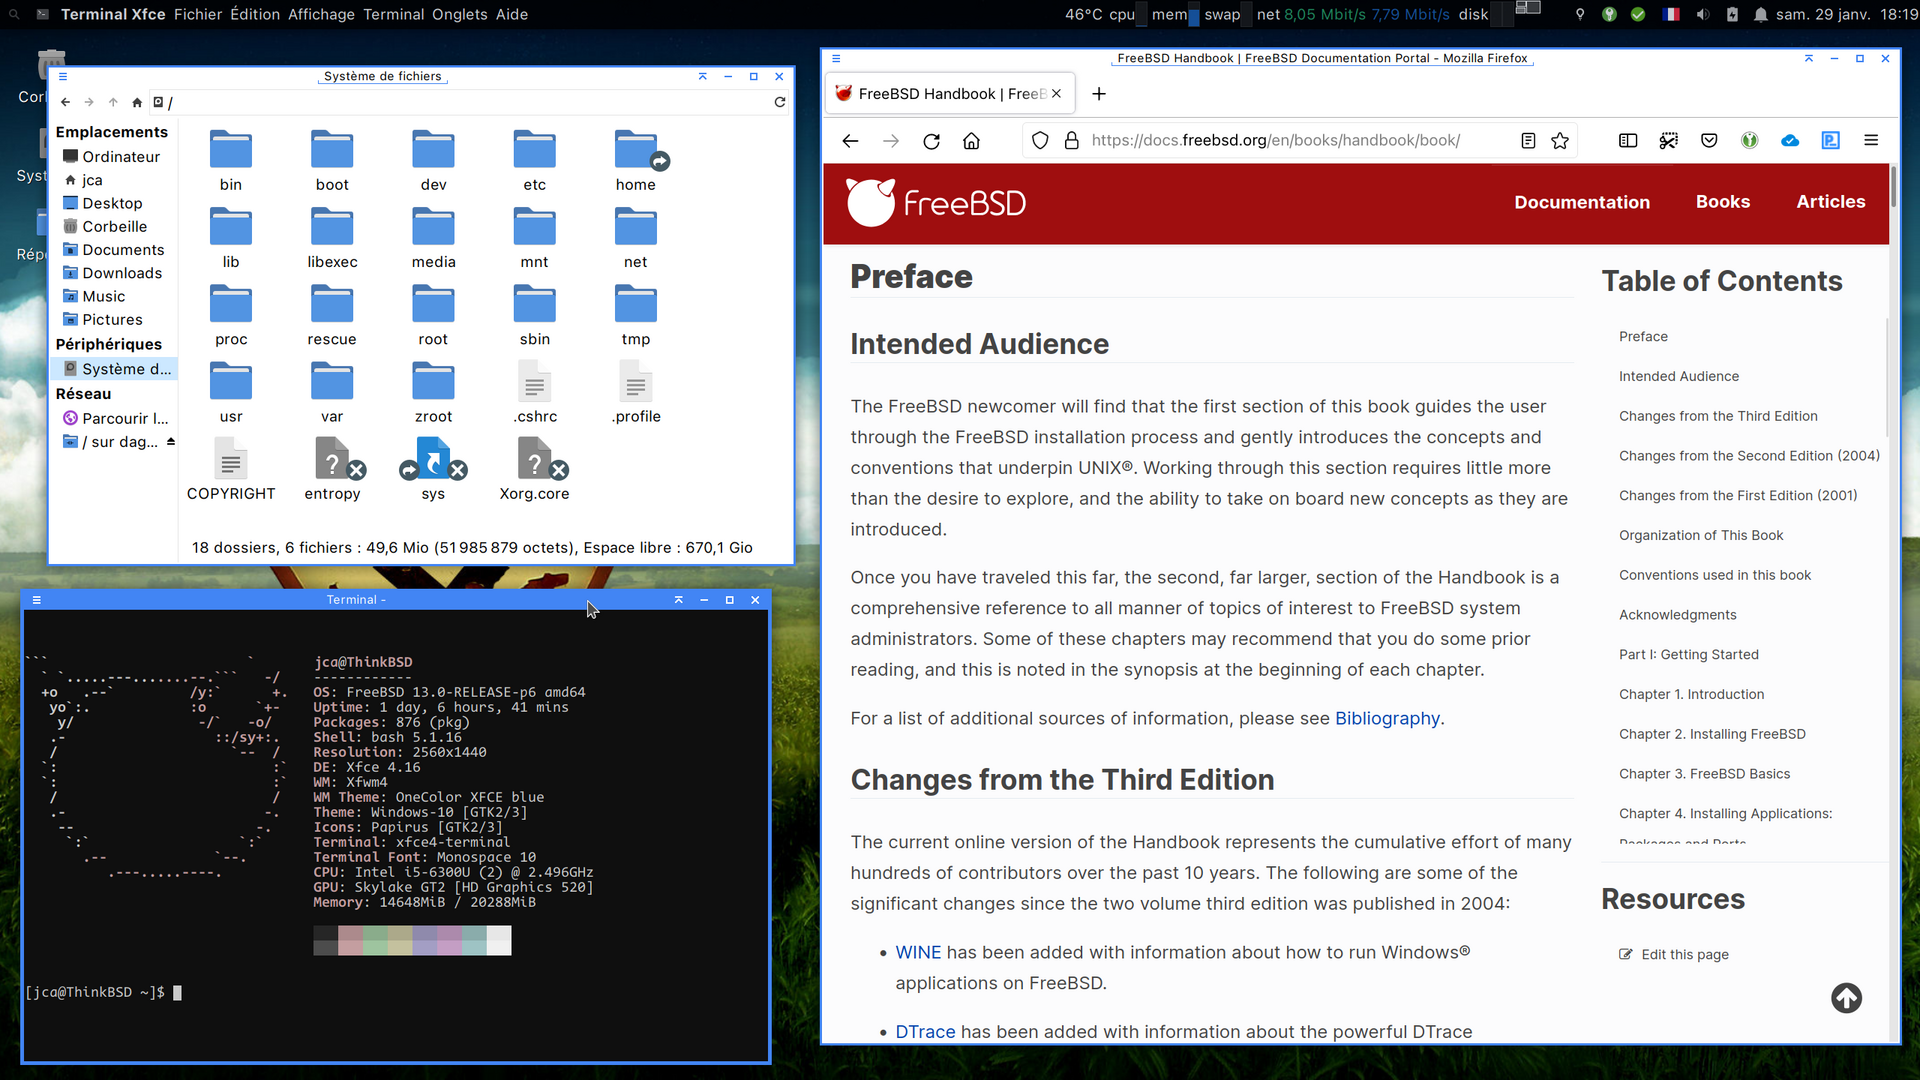Screen dimensions: 1920x1080
Task: Reload the Firefox page
Action: pos(931,141)
